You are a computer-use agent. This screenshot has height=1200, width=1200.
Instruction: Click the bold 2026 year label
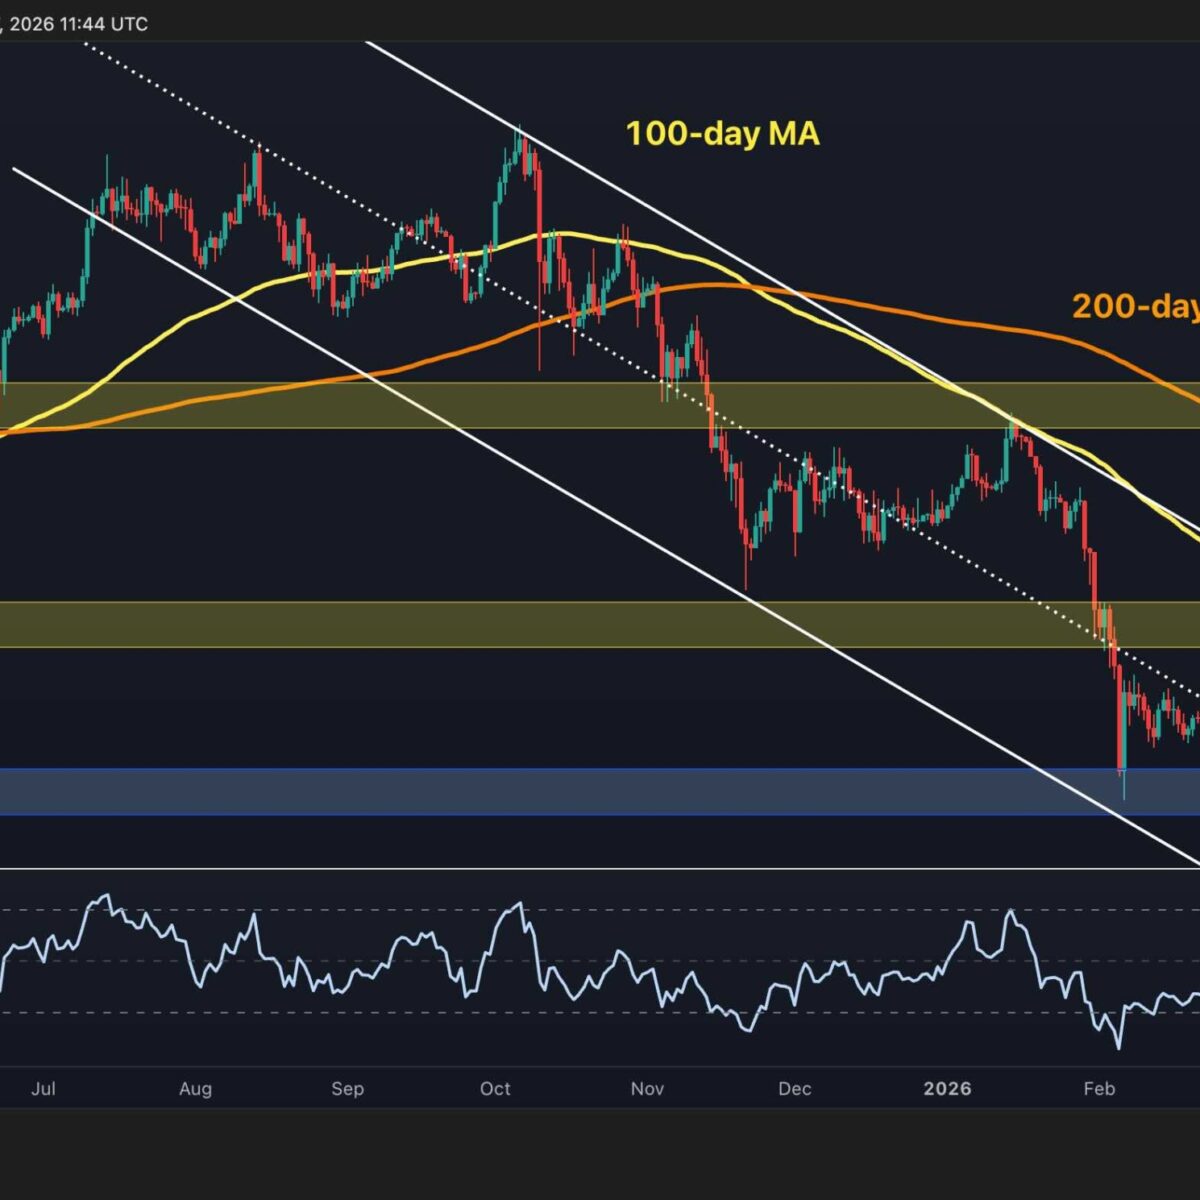(947, 1088)
